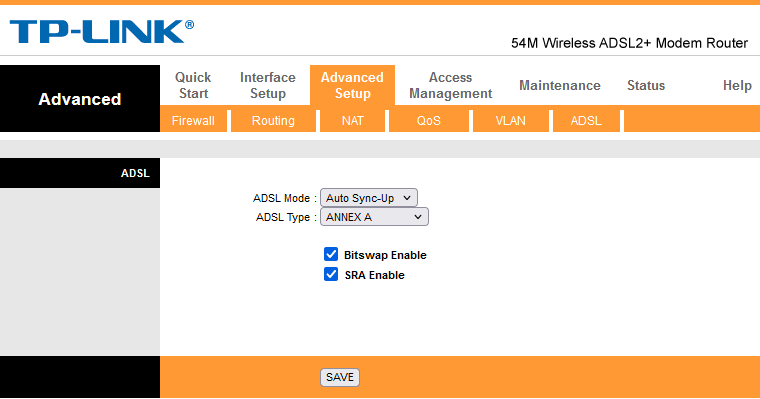The image size is (760, 399).
Task: Open the Status tab
Action: [646, 85]
